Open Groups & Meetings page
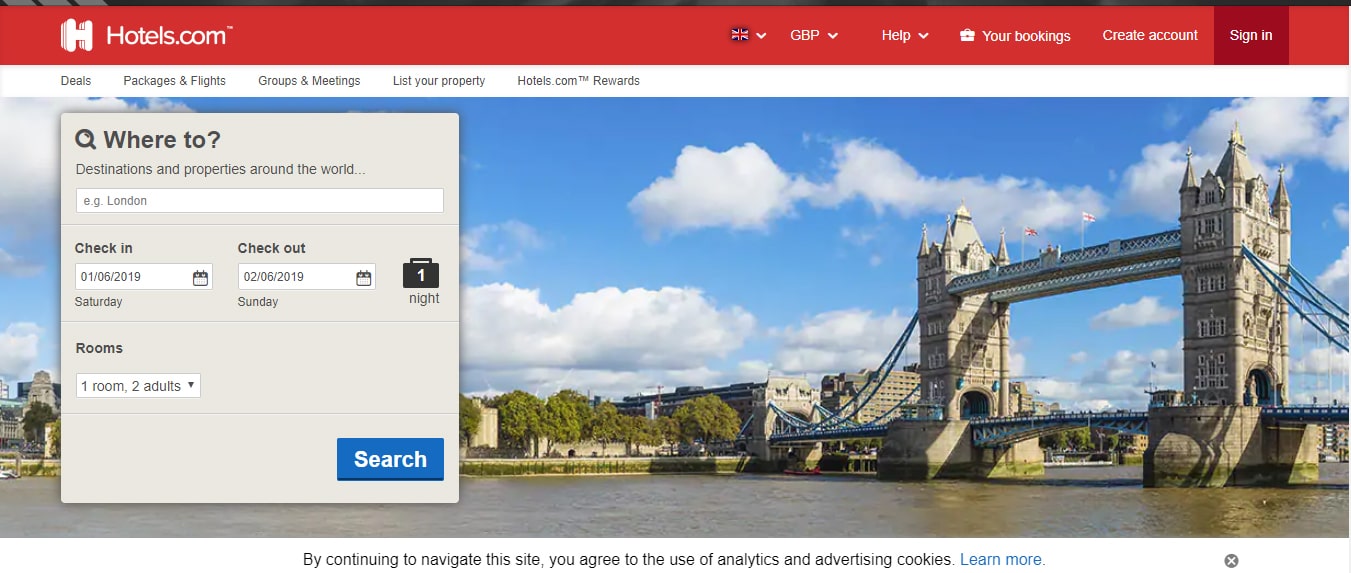Screen dimensions: 1351x573 [x=309, y=81]
